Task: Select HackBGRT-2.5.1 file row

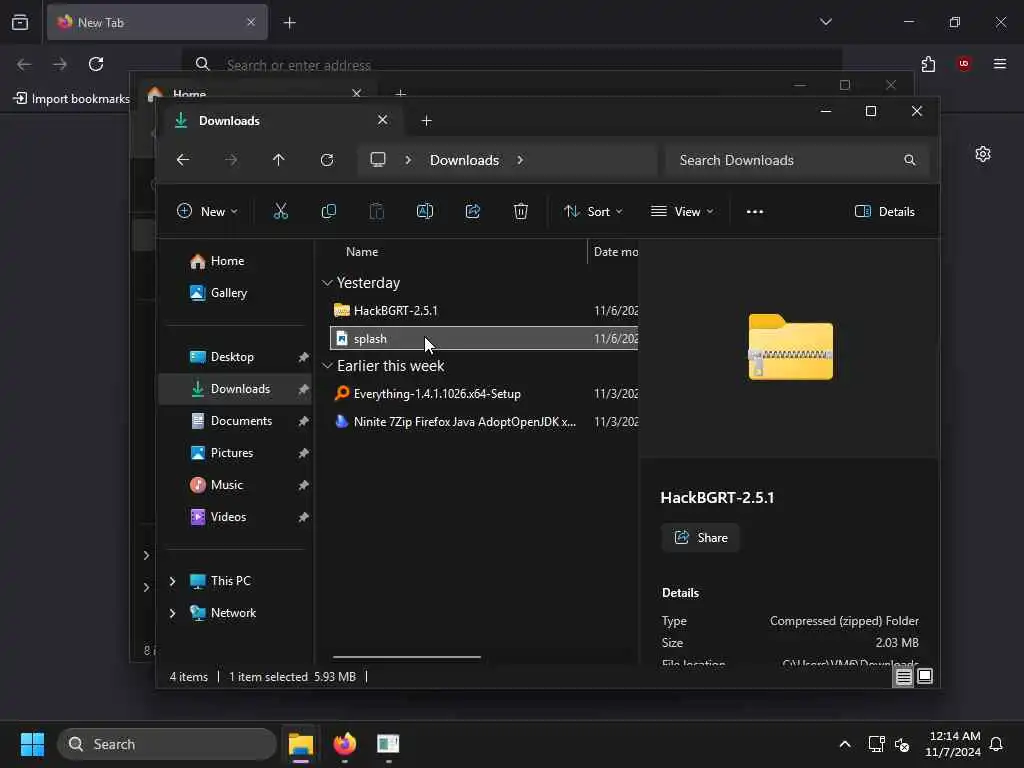Action: pos(484,311)
